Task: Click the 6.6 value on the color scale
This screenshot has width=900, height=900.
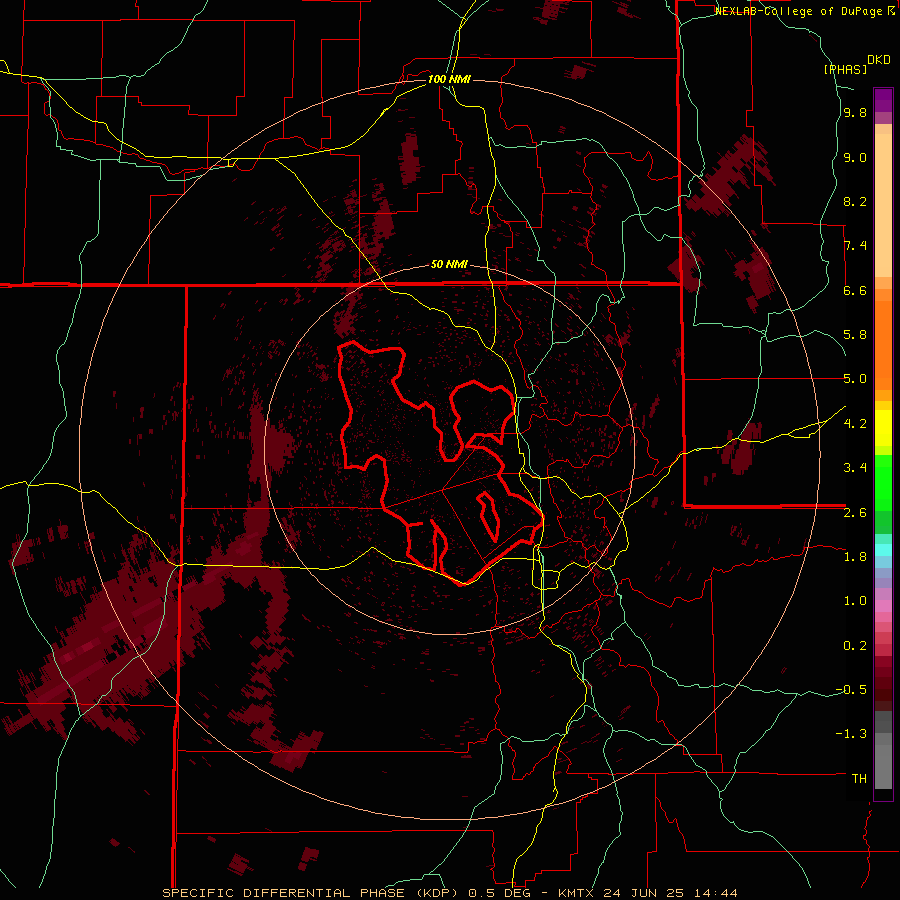Action: pos(855,290)
